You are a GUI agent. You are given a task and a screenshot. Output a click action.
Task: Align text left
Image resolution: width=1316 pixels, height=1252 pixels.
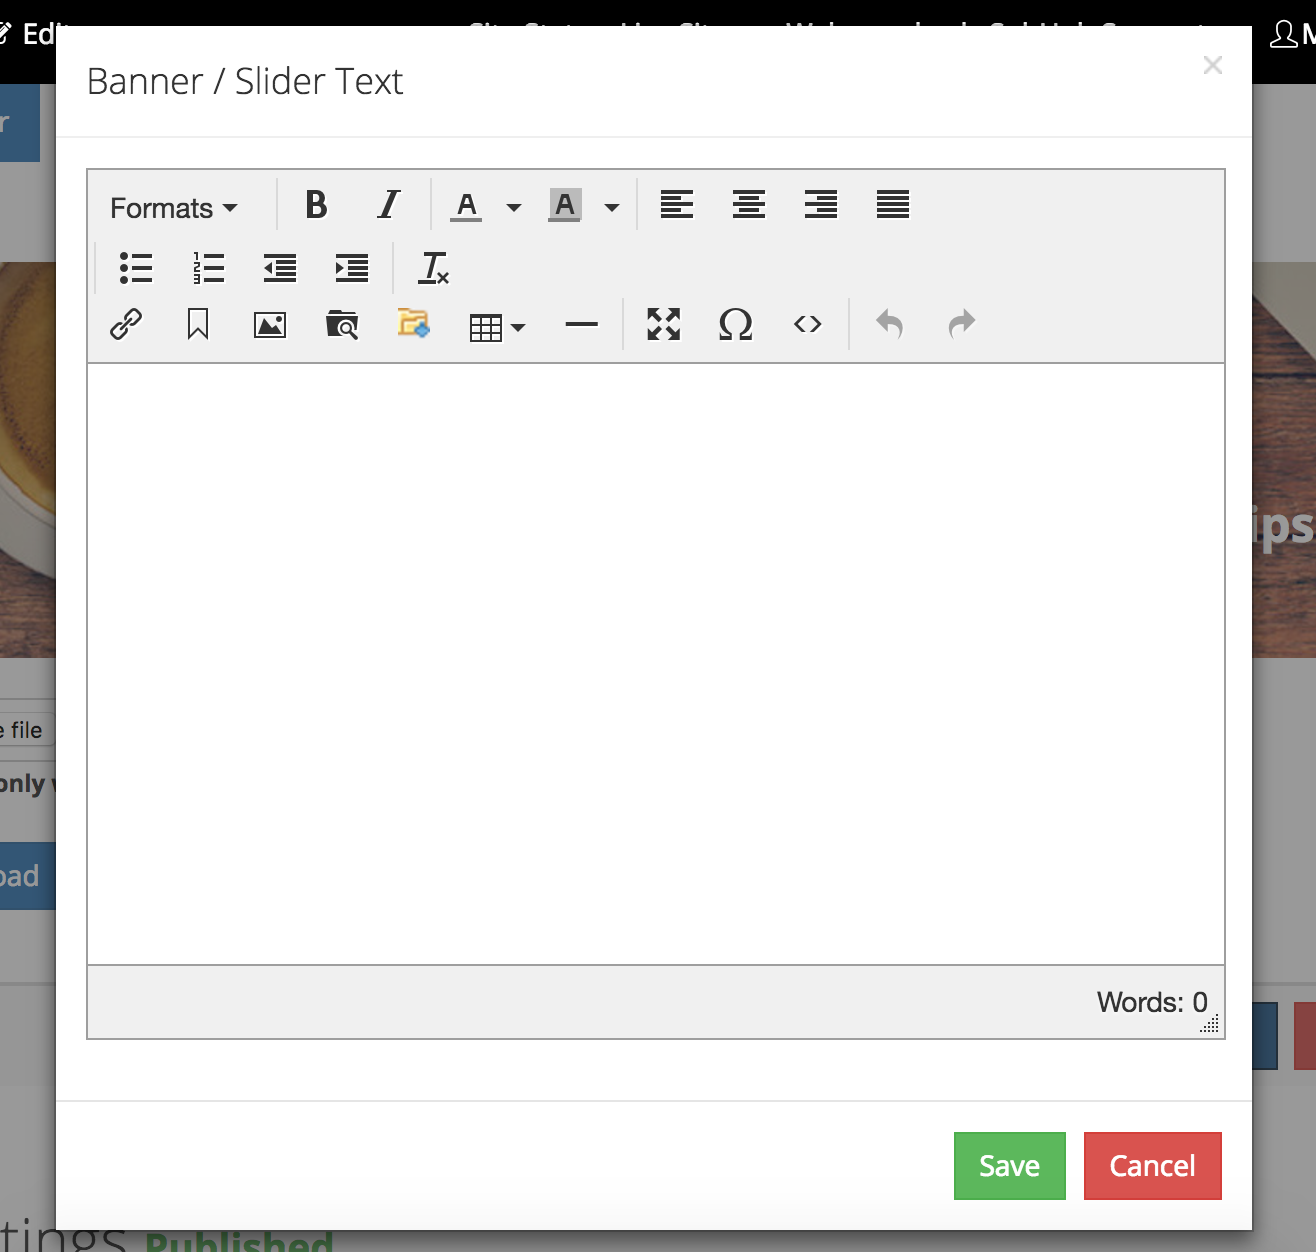point(677,205)
